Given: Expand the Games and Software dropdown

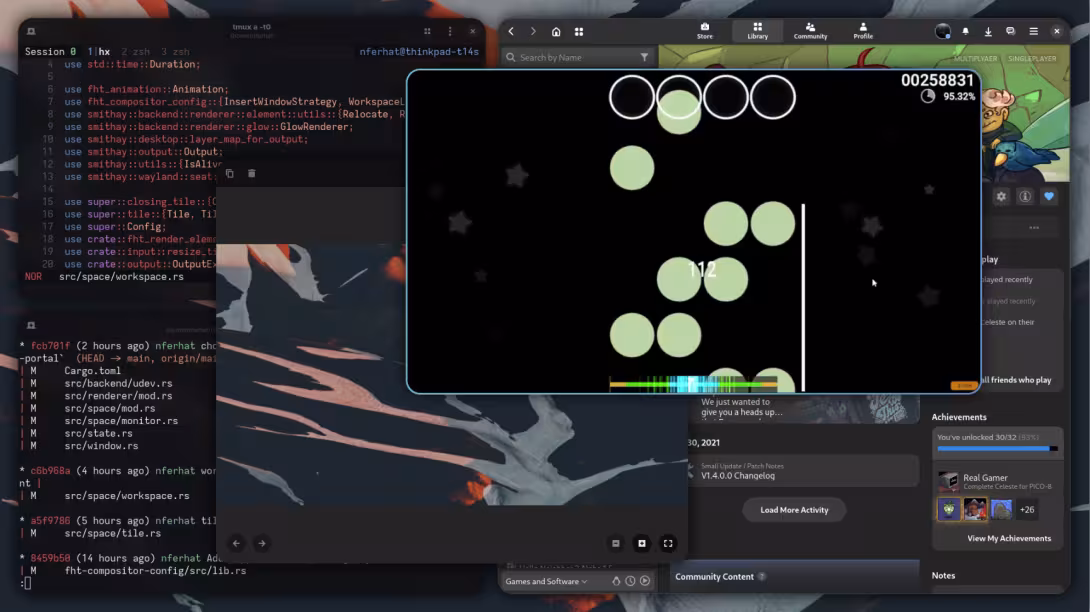Looking at the screenshot, I should click(546, 581).
